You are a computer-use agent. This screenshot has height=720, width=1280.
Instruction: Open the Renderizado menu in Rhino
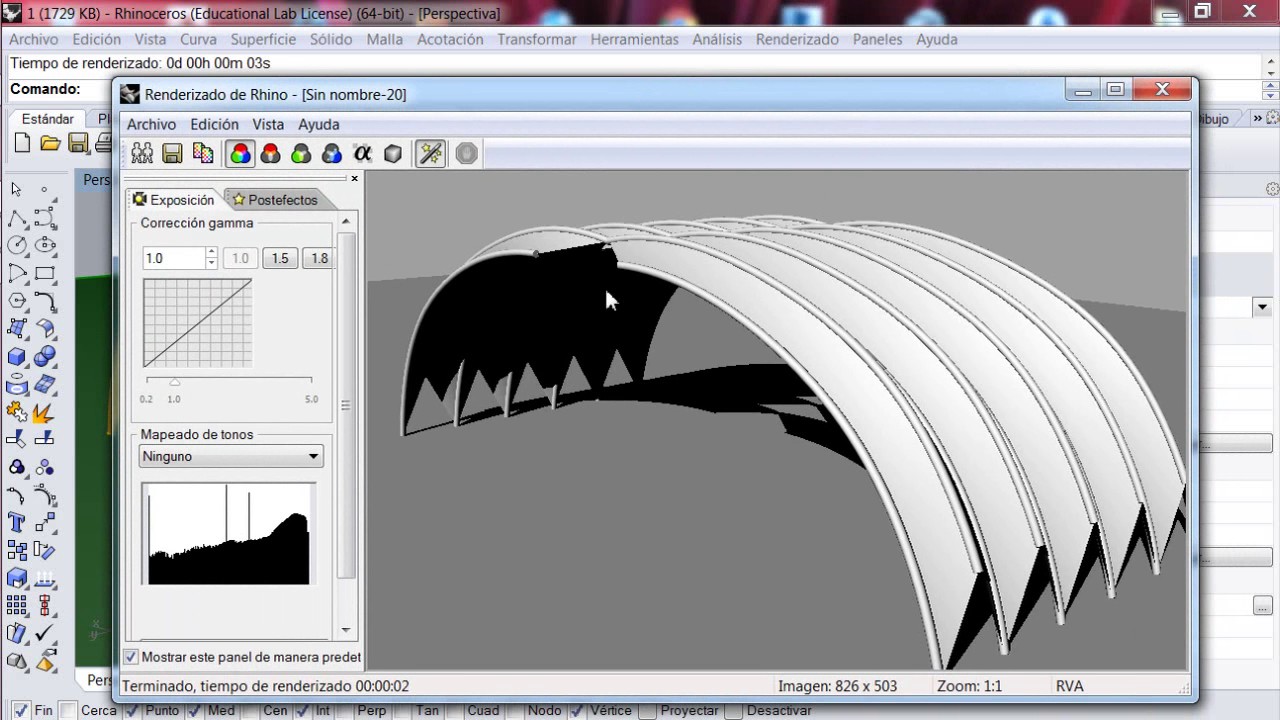(797, 39)
